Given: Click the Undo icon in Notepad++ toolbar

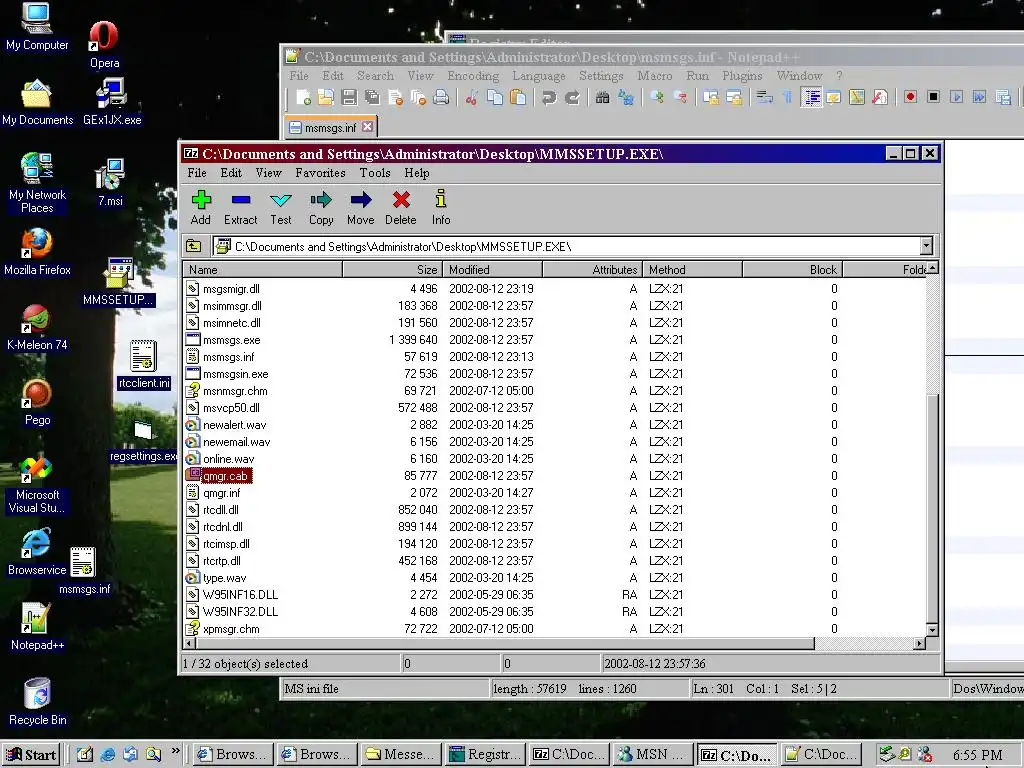Looking at the screenshot, I should point(549,97).
